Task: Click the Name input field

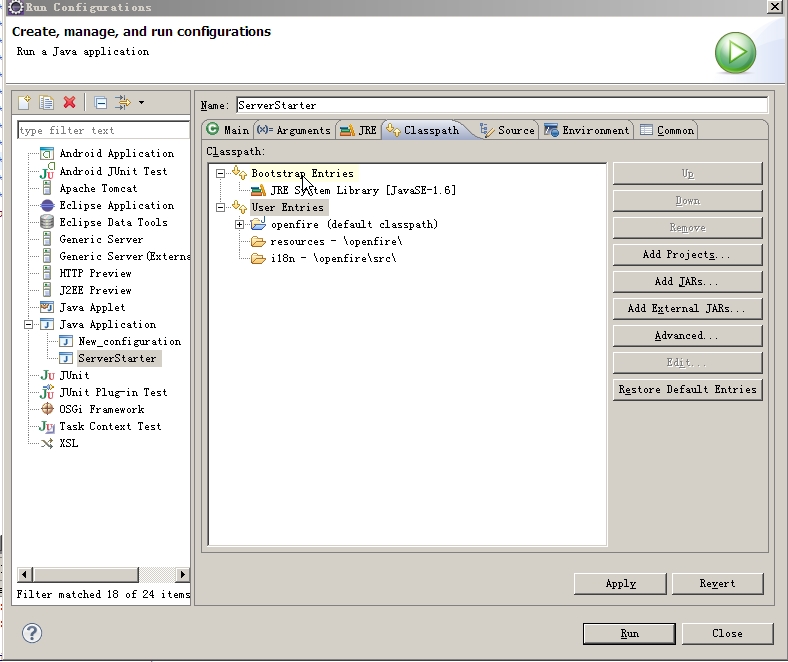Action: click(x=500, y=105)
